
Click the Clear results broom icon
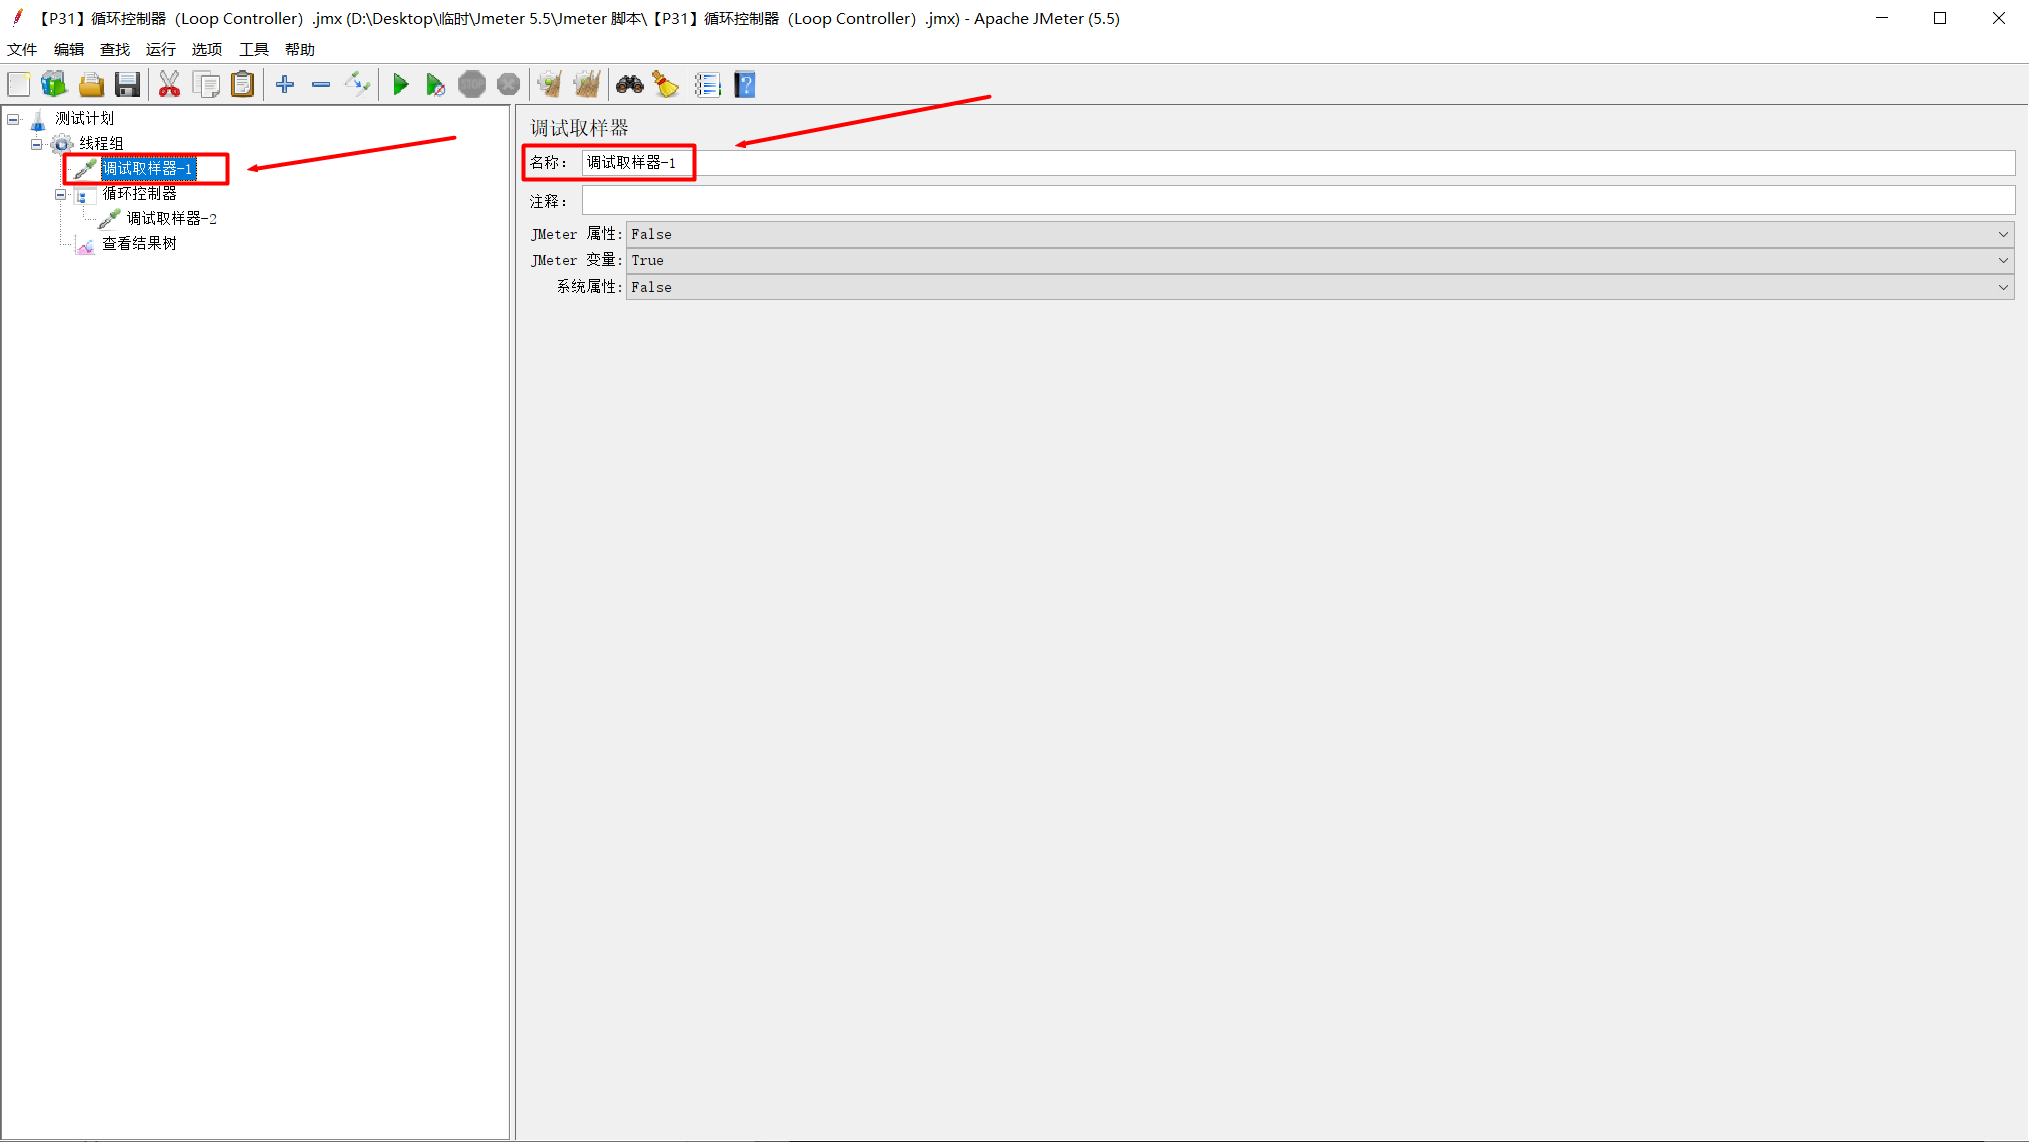(549, 85)
